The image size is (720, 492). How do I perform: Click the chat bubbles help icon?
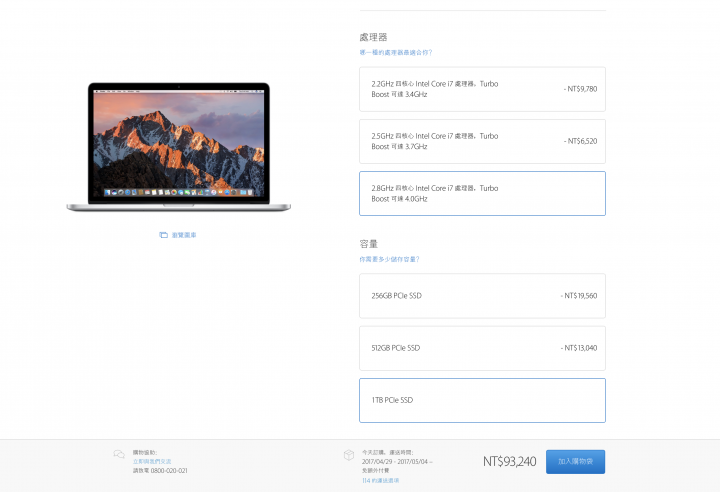119,454
